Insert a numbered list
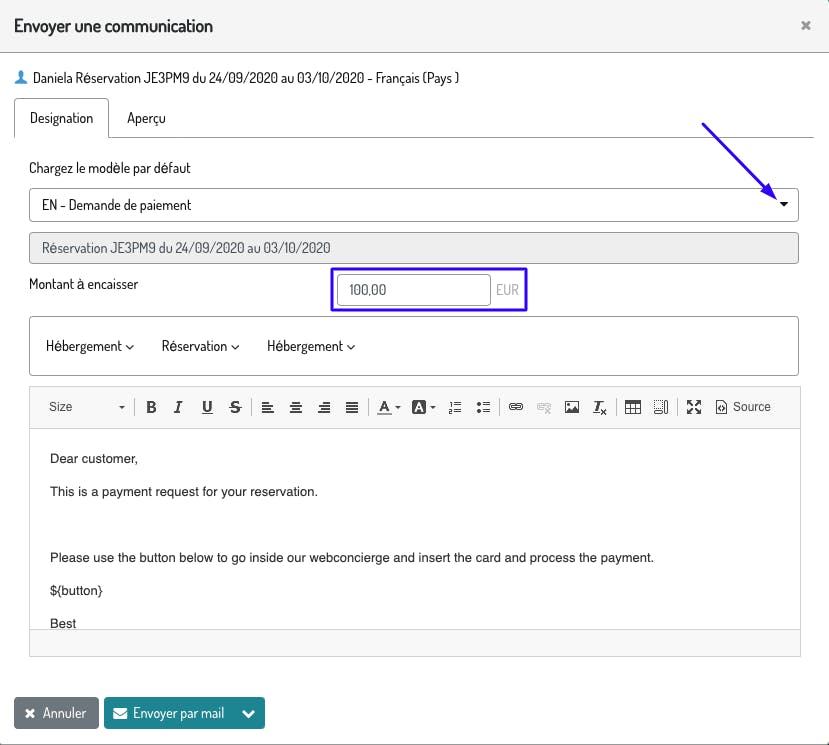 click(455, 407)
